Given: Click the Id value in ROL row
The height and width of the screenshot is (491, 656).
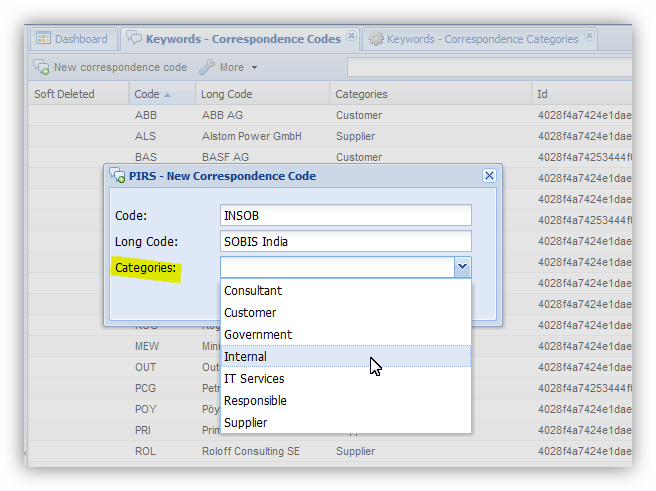Looking at the screenshot, I should pyautogui.click(x=584, y=451).
